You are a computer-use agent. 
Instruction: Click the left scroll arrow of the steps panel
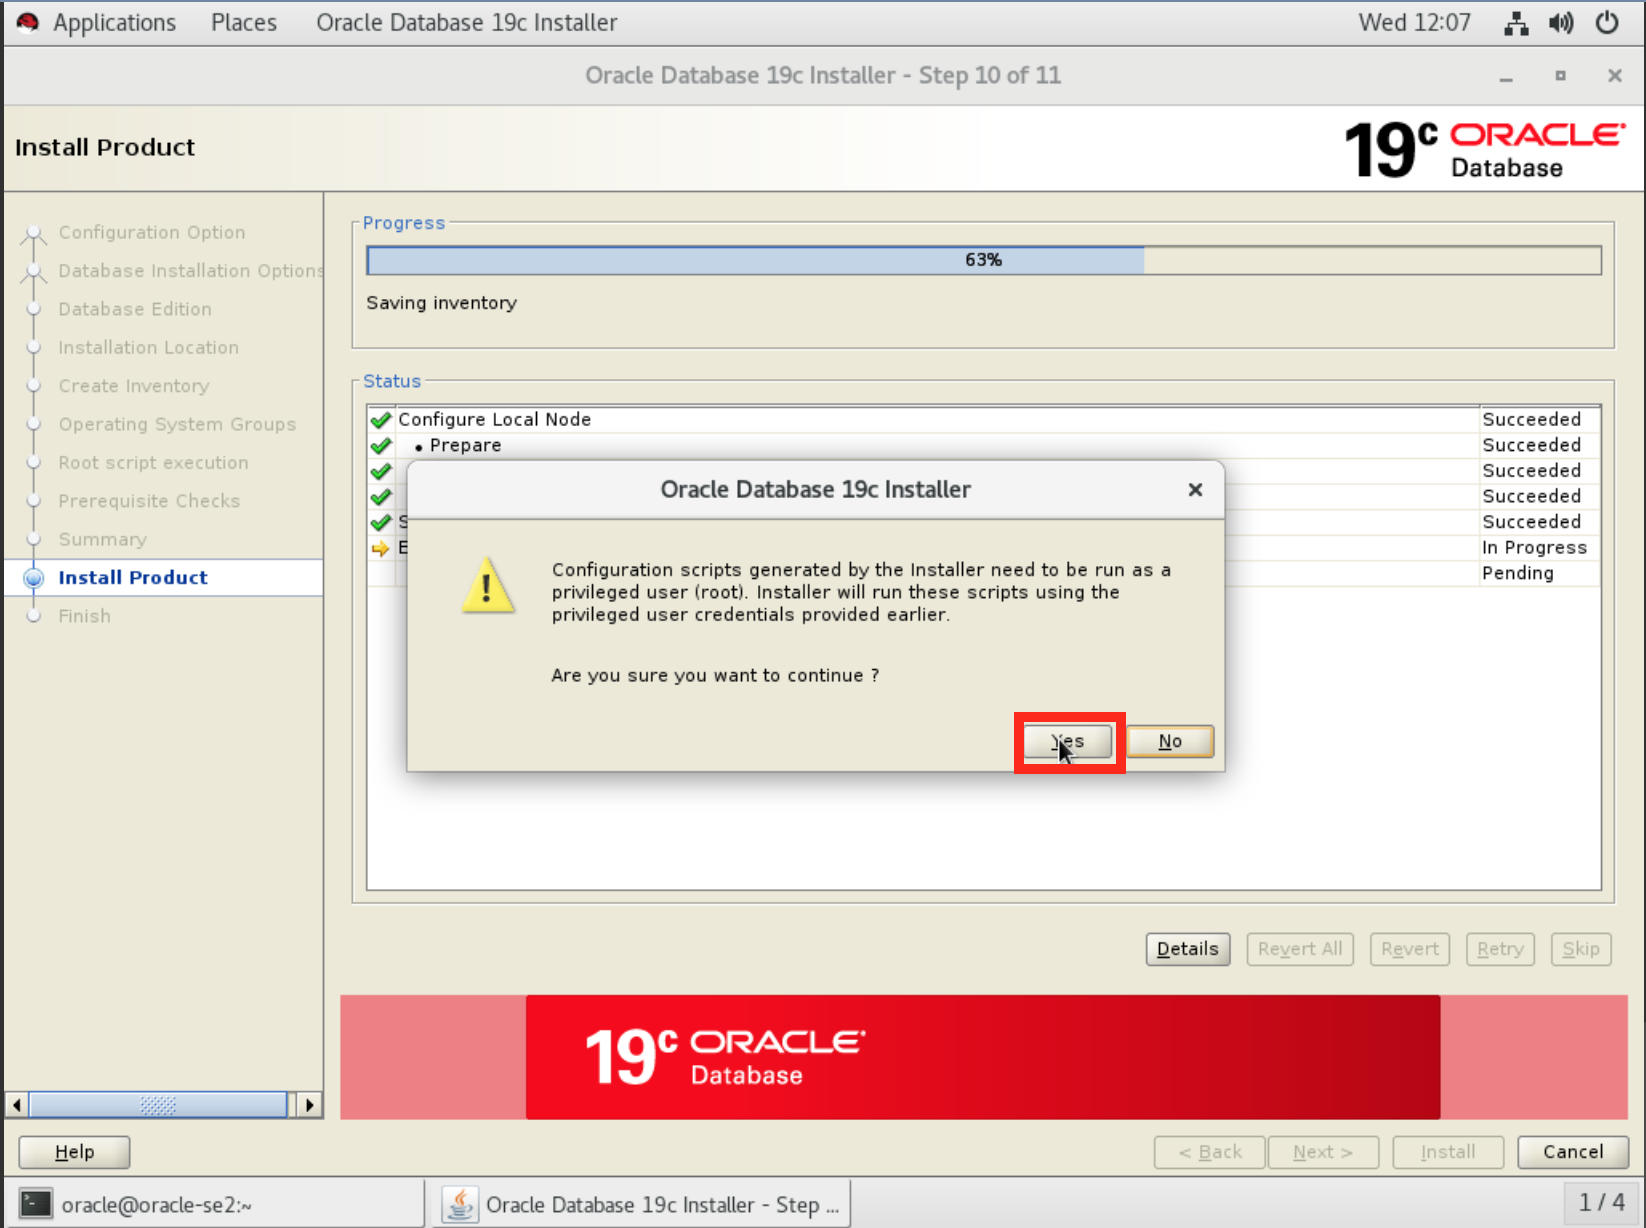(17, 1105)
